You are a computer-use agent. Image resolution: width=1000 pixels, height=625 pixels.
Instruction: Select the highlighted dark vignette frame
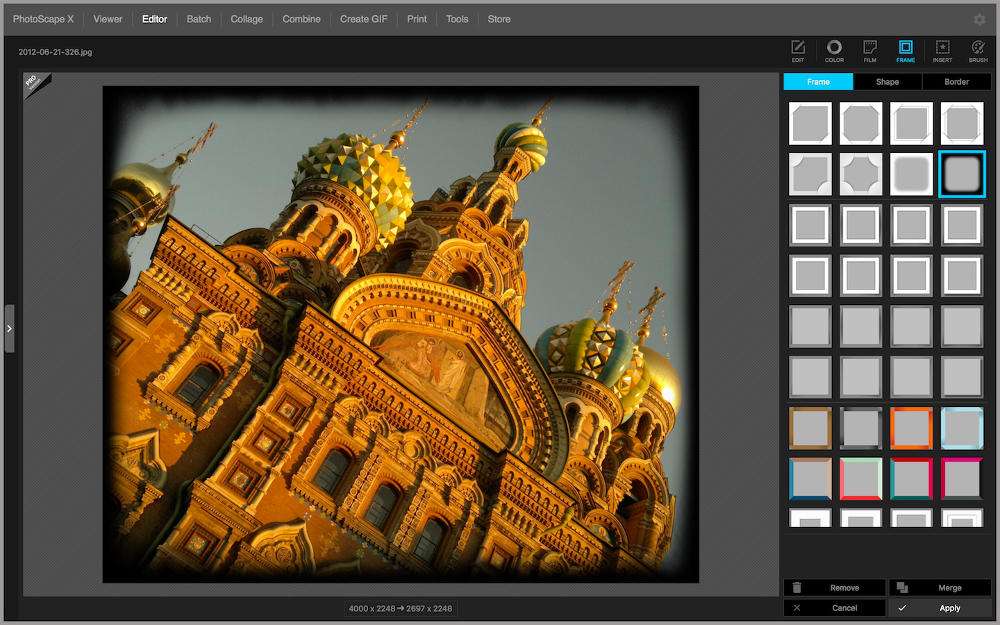tap(962, 174)
